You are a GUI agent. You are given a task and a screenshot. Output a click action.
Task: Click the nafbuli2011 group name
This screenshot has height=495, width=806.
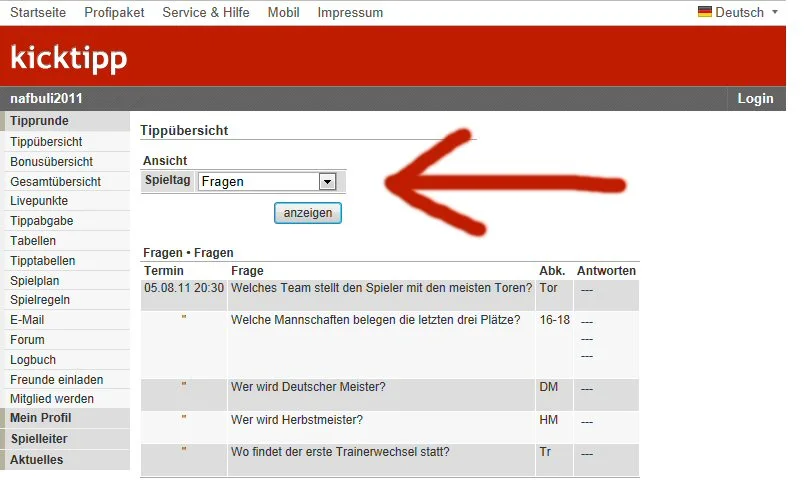[46, 98]
